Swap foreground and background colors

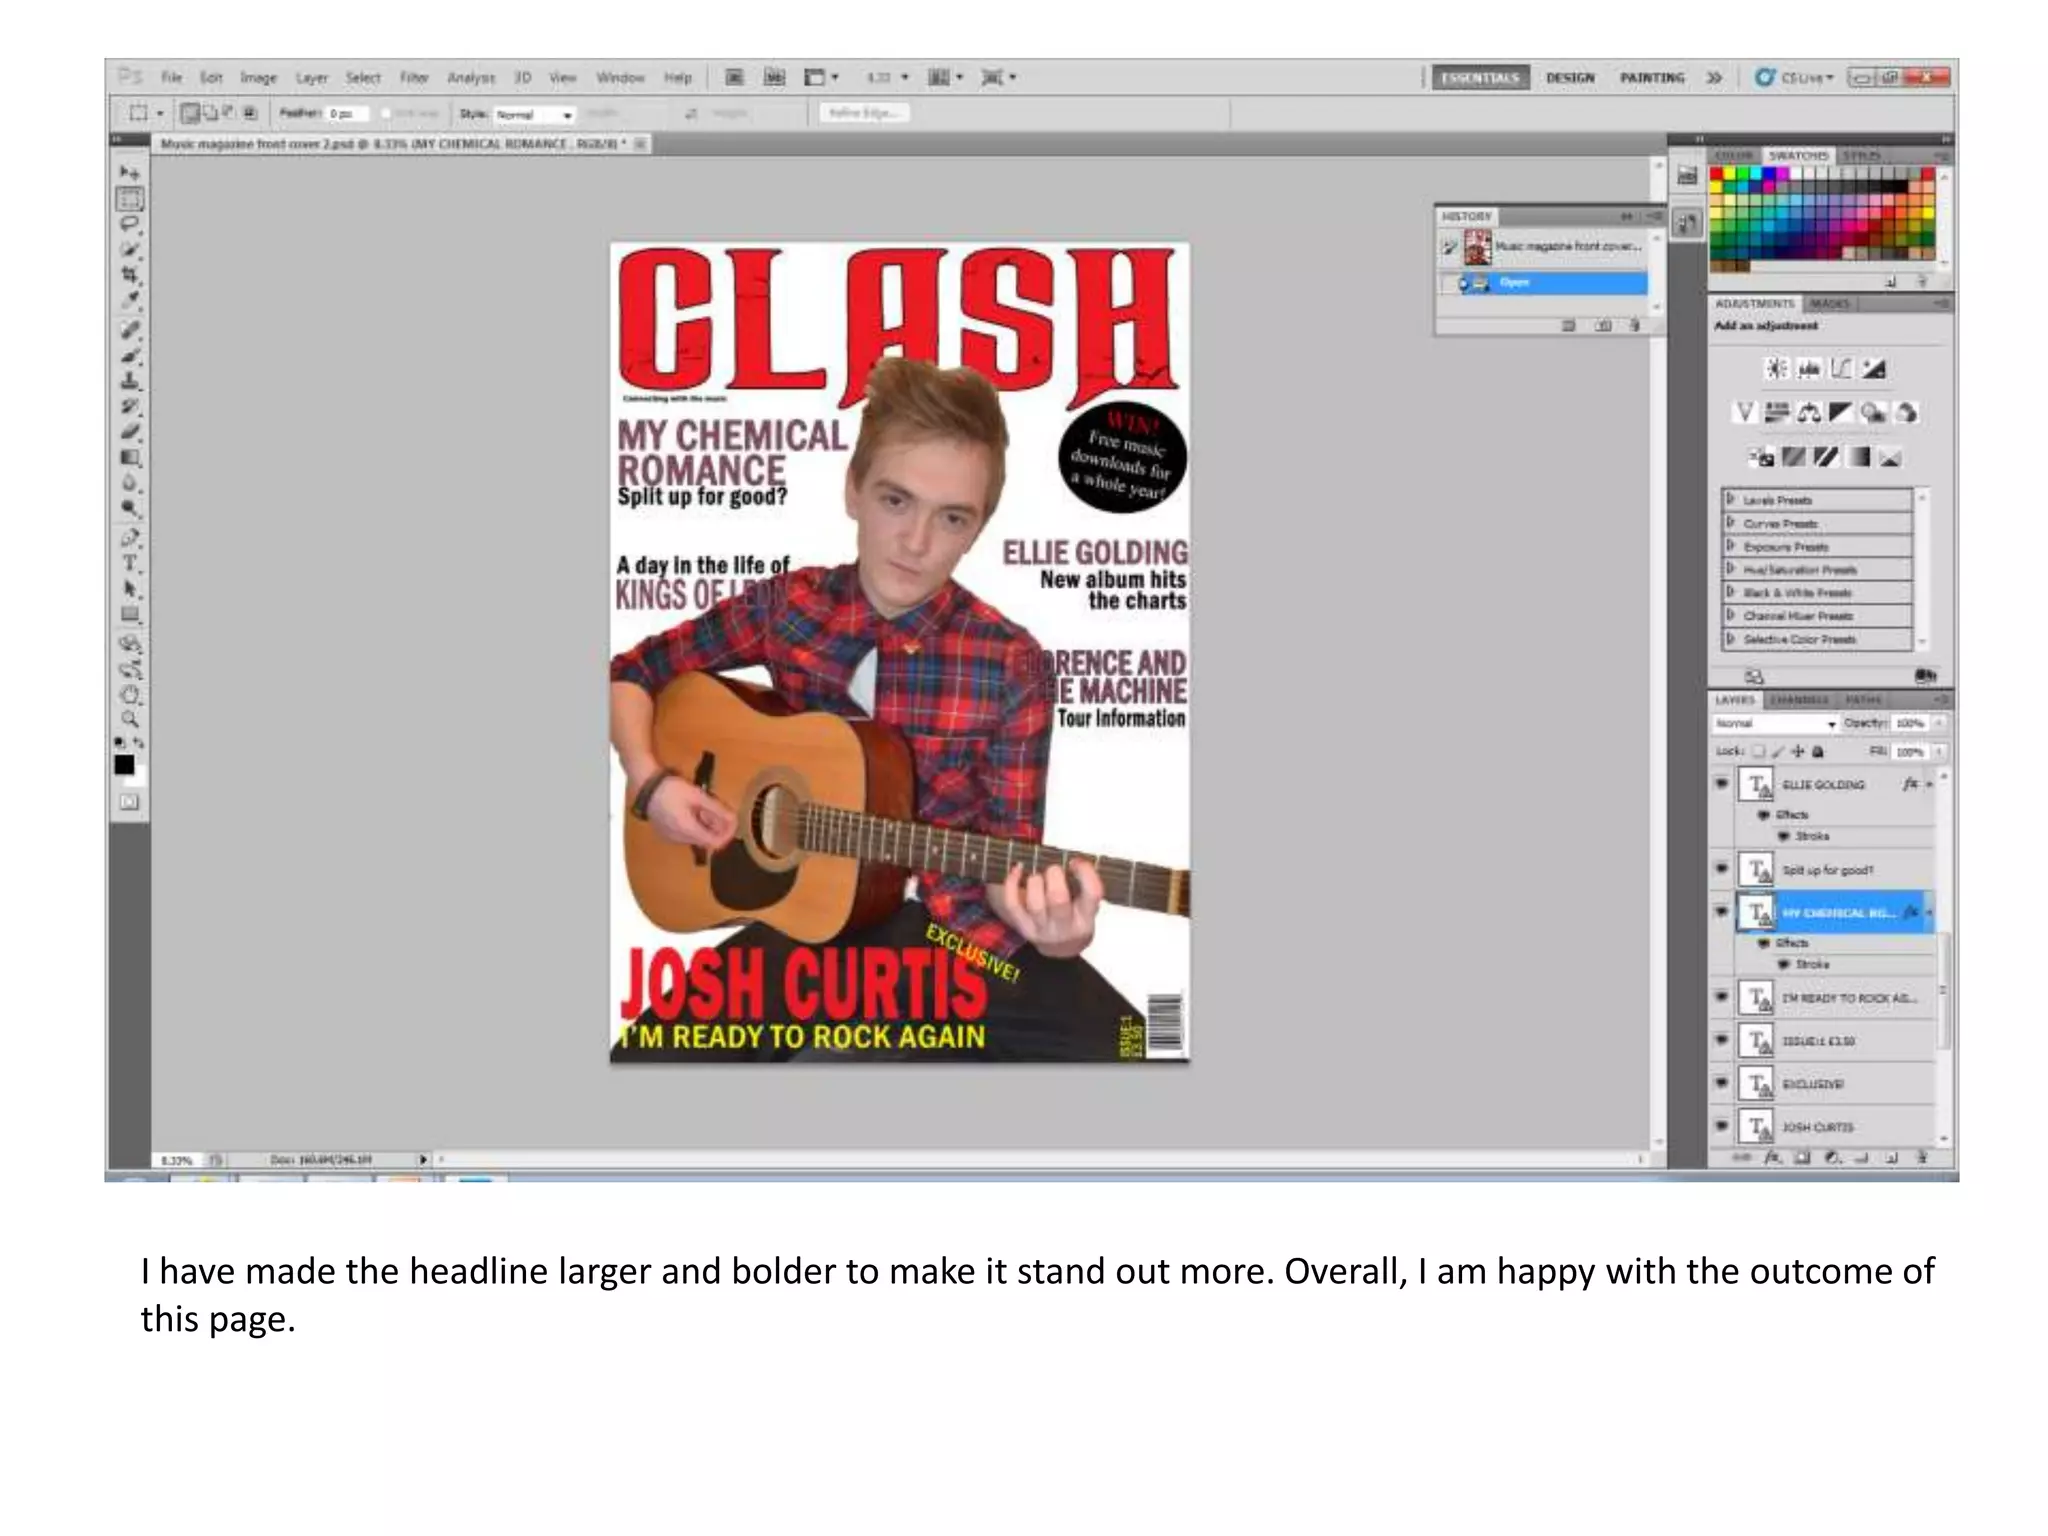(139, 743)
